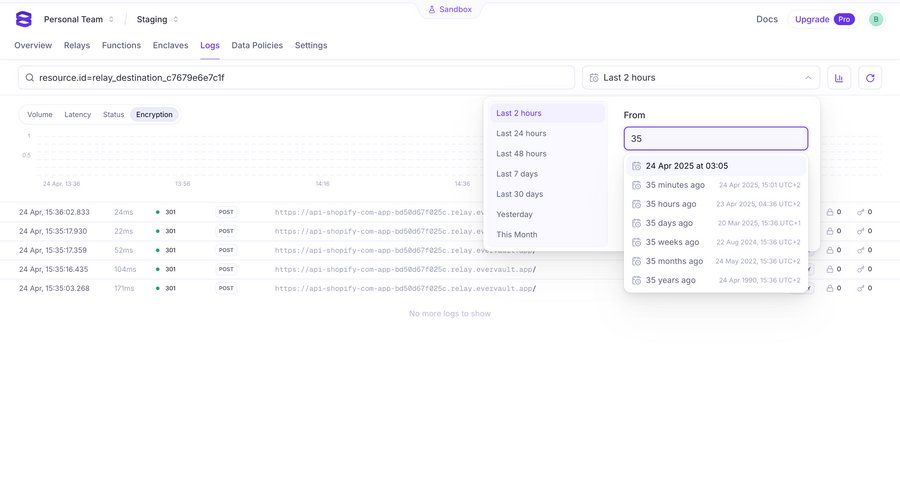Click the From date input containing 35
The image size is (900, 484).
pos(716,138)
